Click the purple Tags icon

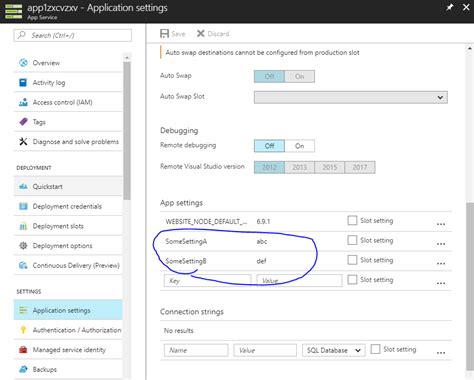tap(23, 122)
